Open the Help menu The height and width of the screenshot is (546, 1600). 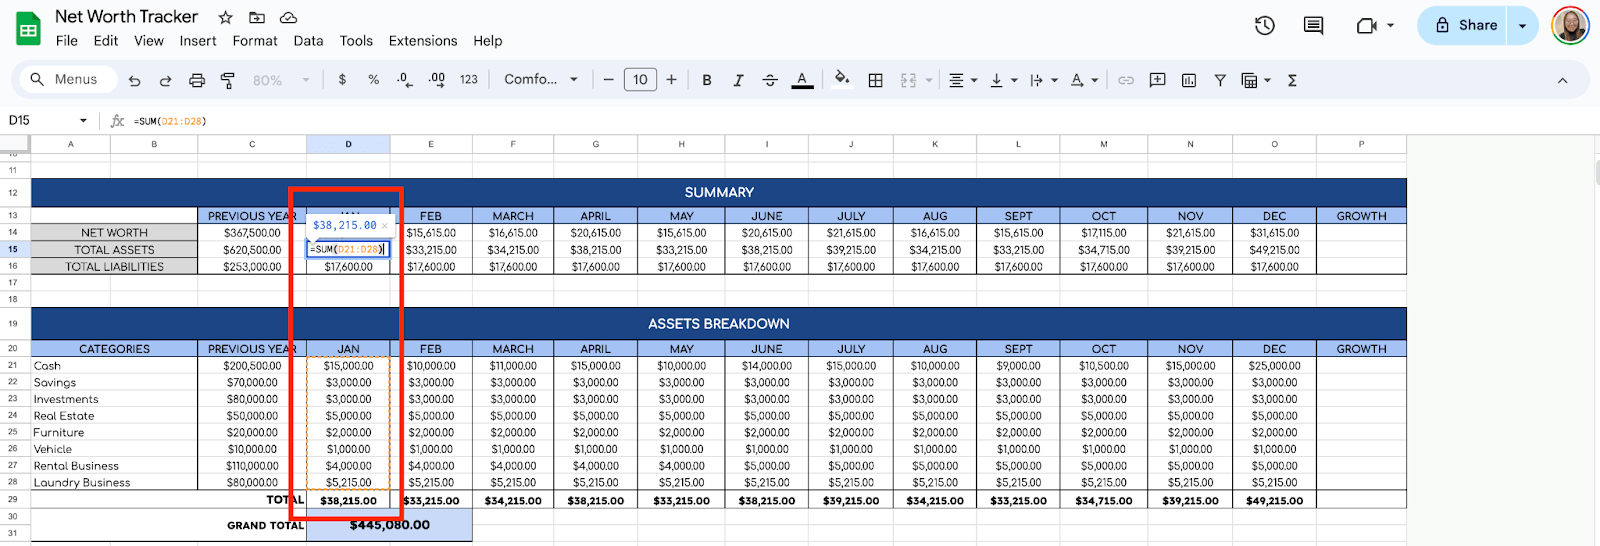click(x=488, y=41)
